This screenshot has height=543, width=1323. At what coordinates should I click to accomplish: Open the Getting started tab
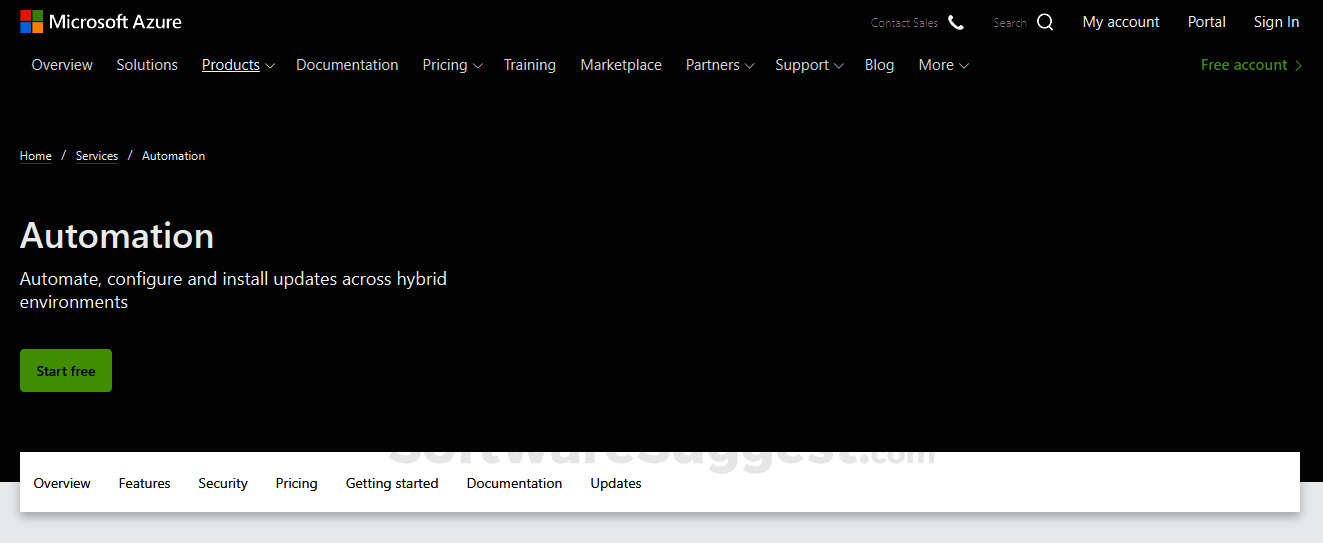[392, 483]
